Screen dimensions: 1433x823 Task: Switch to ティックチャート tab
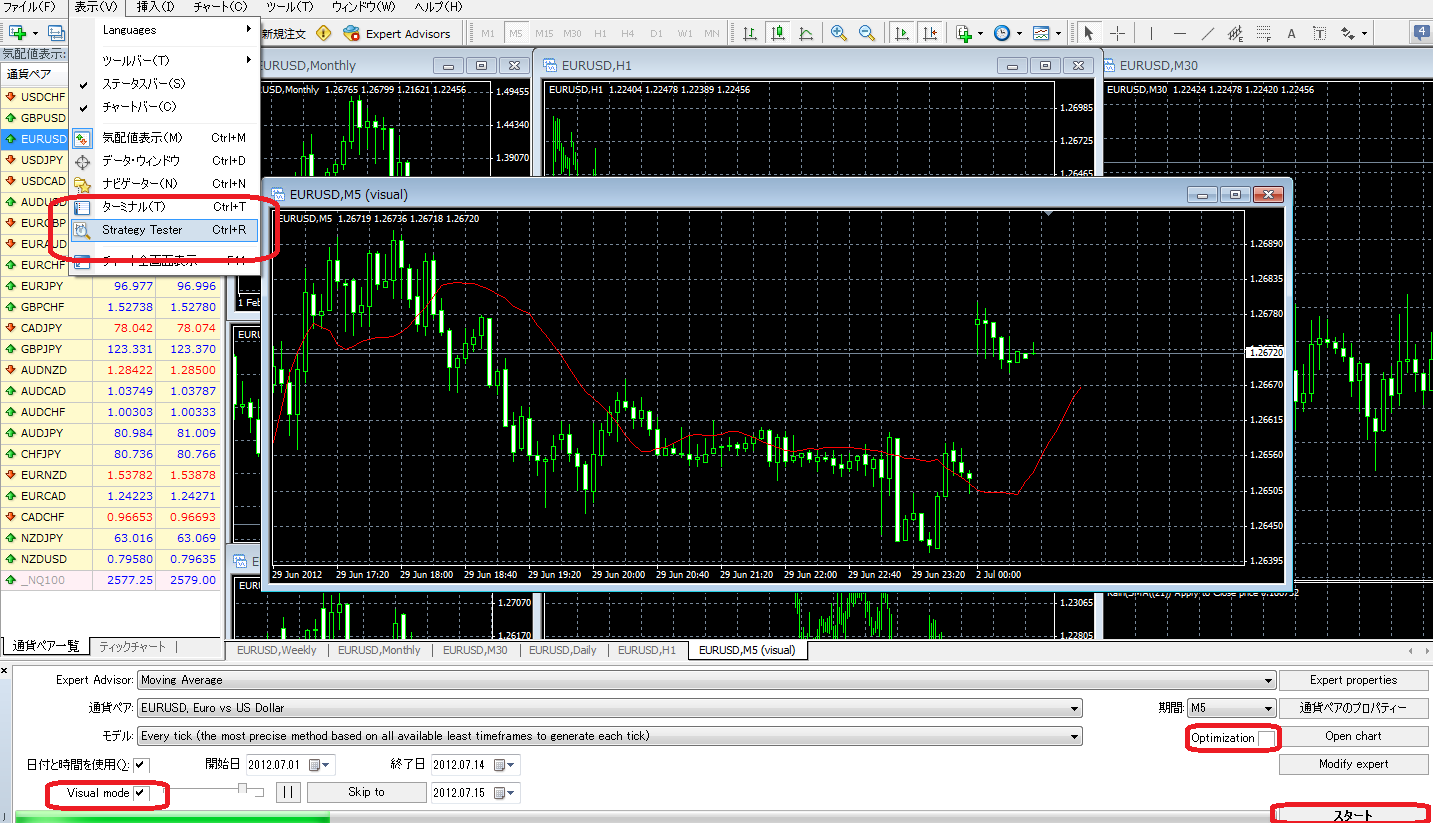(x=132, y=647)
